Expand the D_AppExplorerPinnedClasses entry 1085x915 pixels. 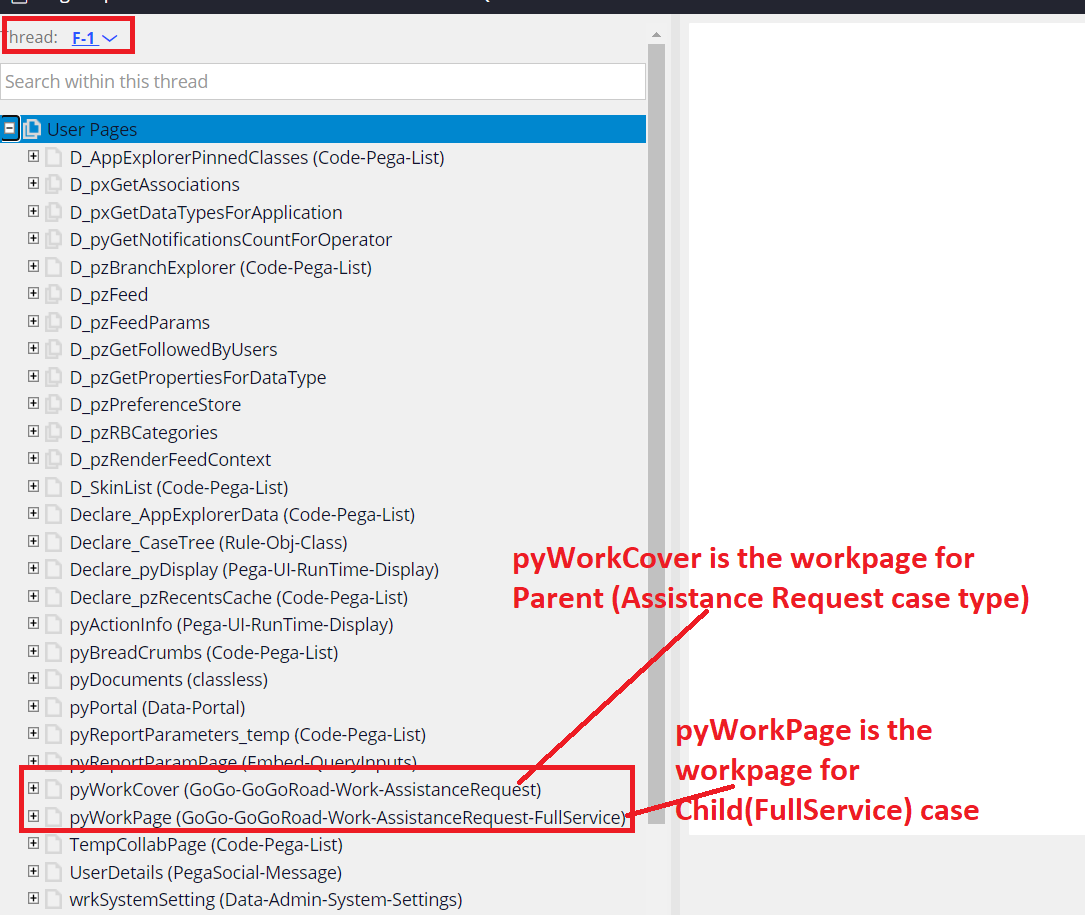(33, 157)
